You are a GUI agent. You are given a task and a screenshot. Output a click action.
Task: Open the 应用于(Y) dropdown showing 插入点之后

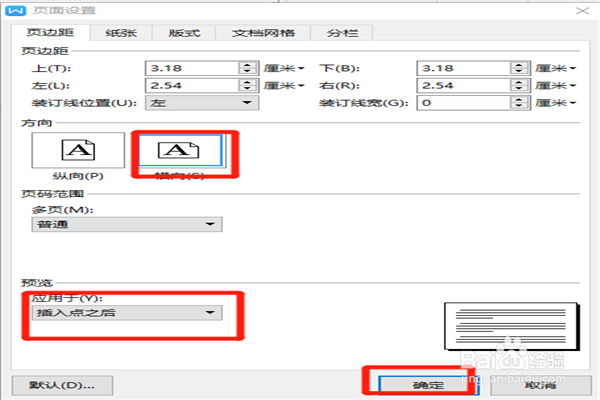[x=127, y=313]
